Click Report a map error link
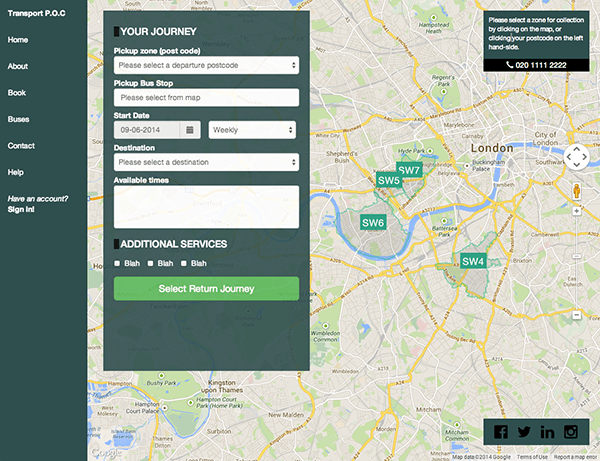This screenshot has height=461, width=600. [x=575, y=457]
